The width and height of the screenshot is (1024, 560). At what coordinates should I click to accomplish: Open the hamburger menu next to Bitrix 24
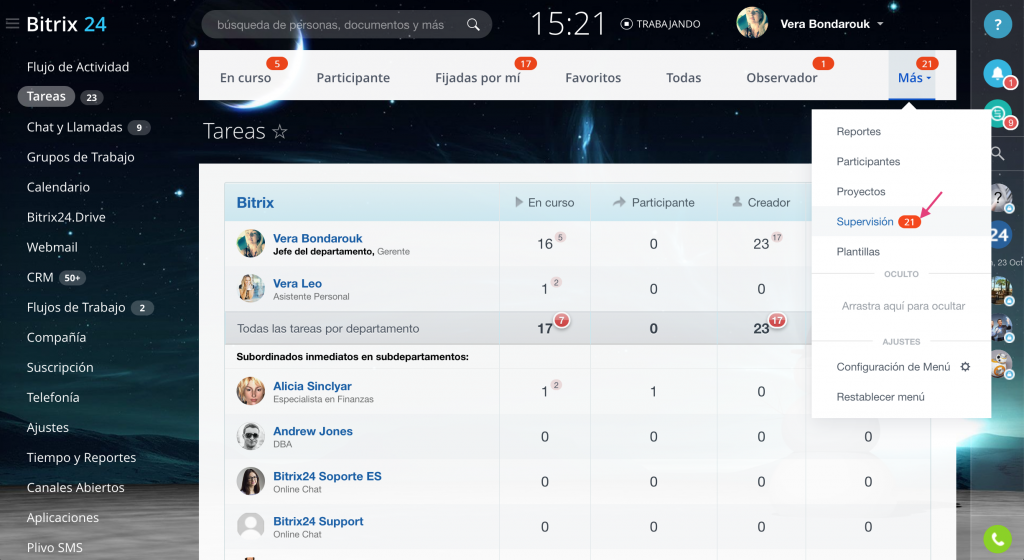[x=12, y=24]
